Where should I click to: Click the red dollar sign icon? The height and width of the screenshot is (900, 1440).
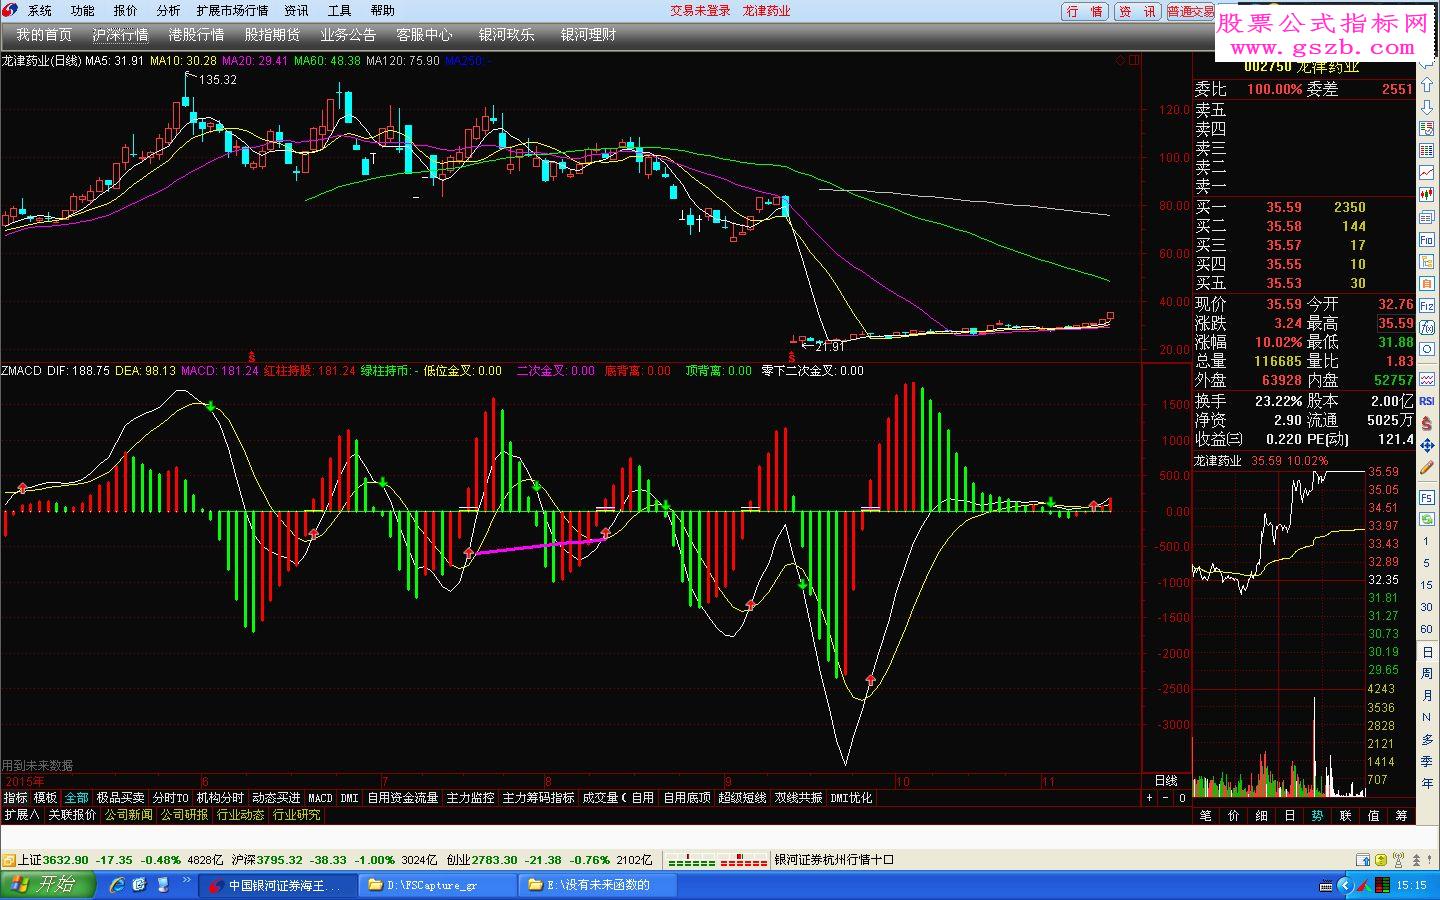[x=1427, y=423]
